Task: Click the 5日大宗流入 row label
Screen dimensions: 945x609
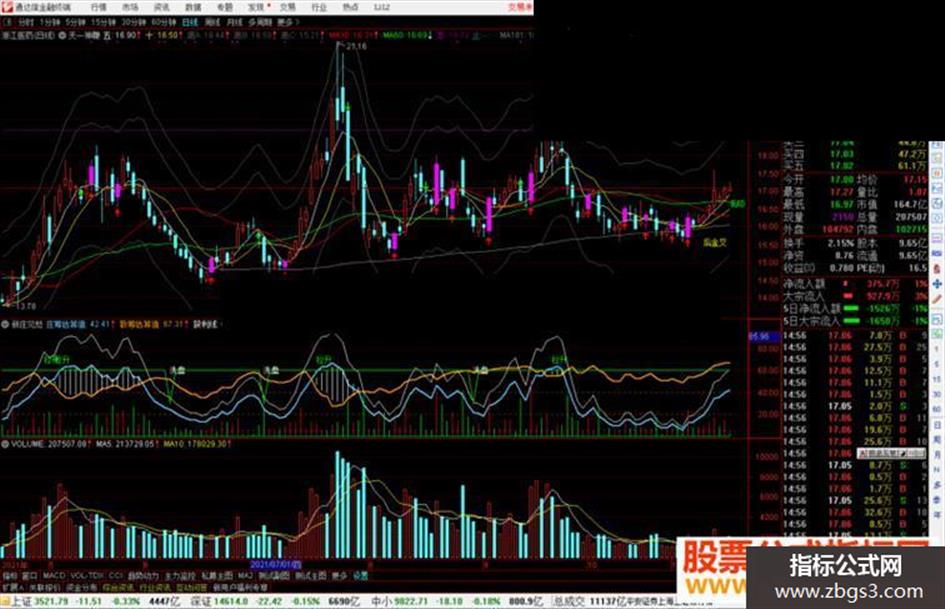Action: pyautogui.click(x=811, y=321)
